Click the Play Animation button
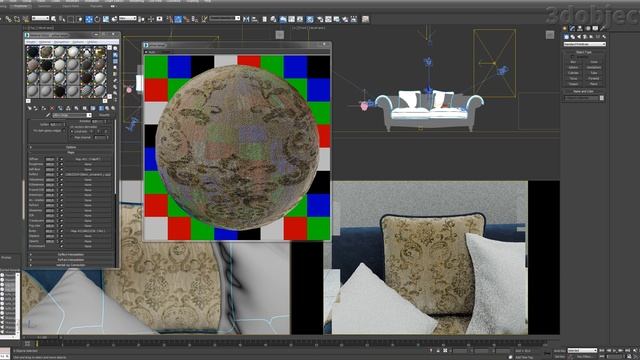This screenshot has height=360, width=640. click(615, 350)
